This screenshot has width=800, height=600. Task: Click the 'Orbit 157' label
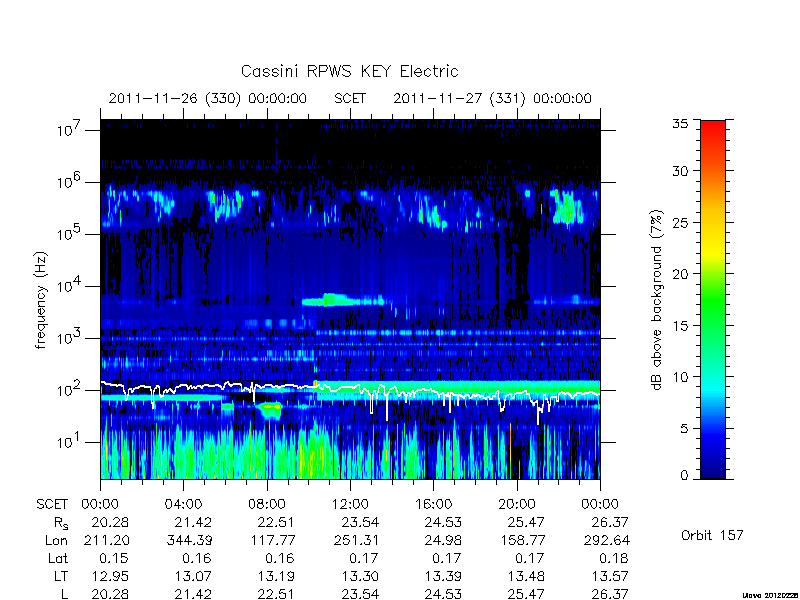pos(712,535)
